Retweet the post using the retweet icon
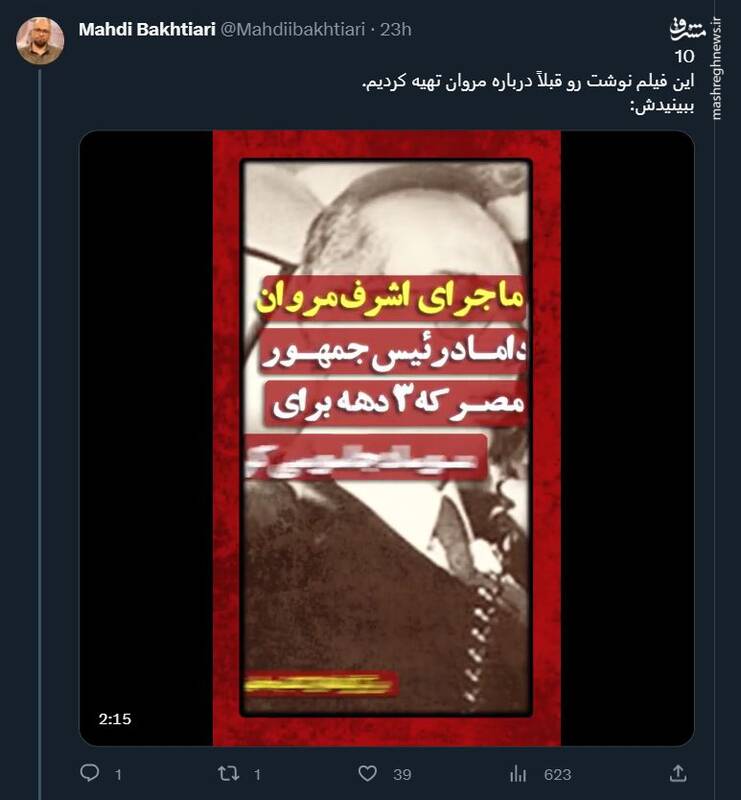741x800 pixels. [x=228, y=774]
